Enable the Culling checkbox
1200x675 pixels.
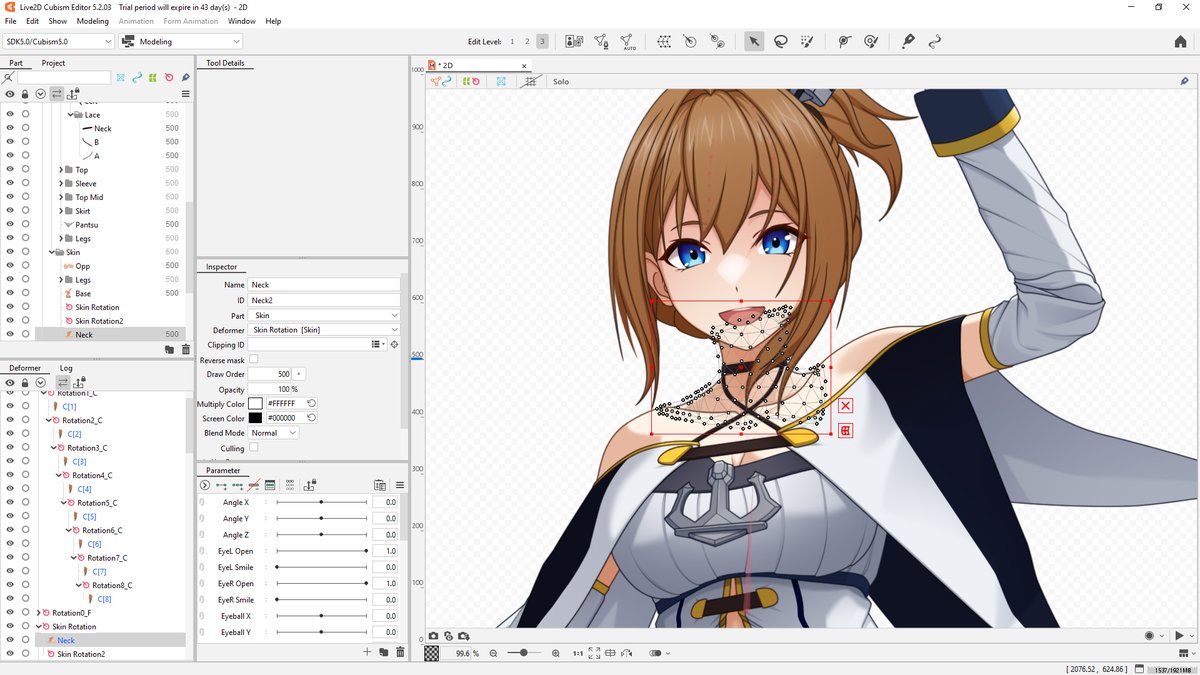253,448
